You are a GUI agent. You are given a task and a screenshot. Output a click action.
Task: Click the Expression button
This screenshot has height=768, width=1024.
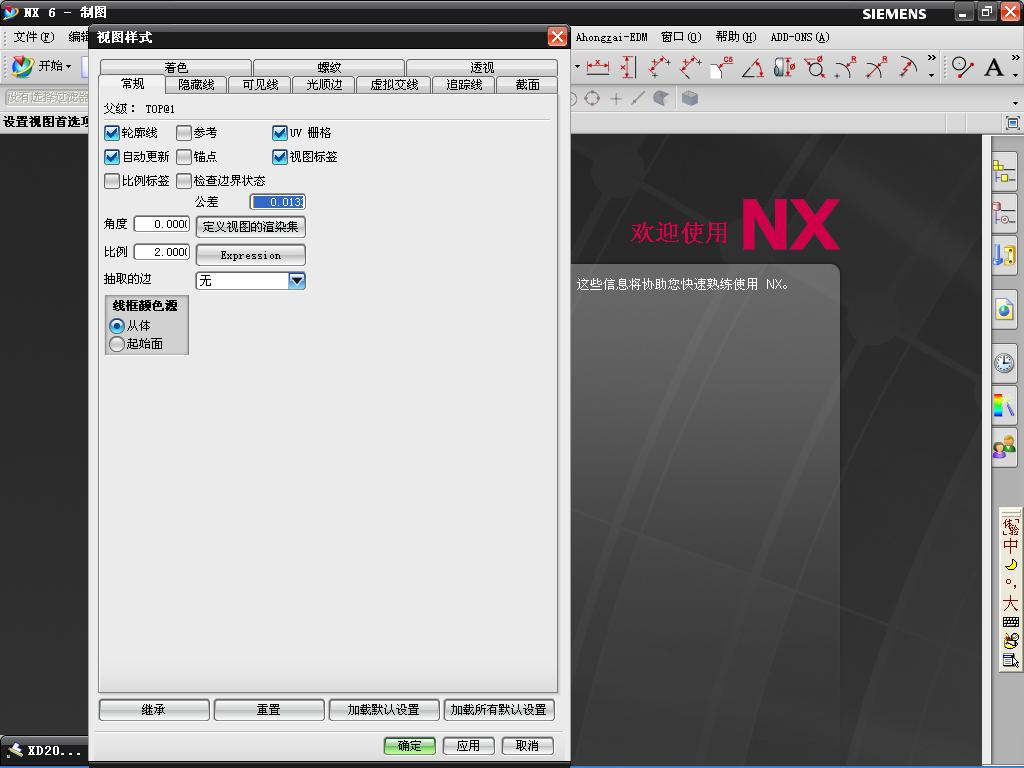pyautogui.click(x=250, y=255)
